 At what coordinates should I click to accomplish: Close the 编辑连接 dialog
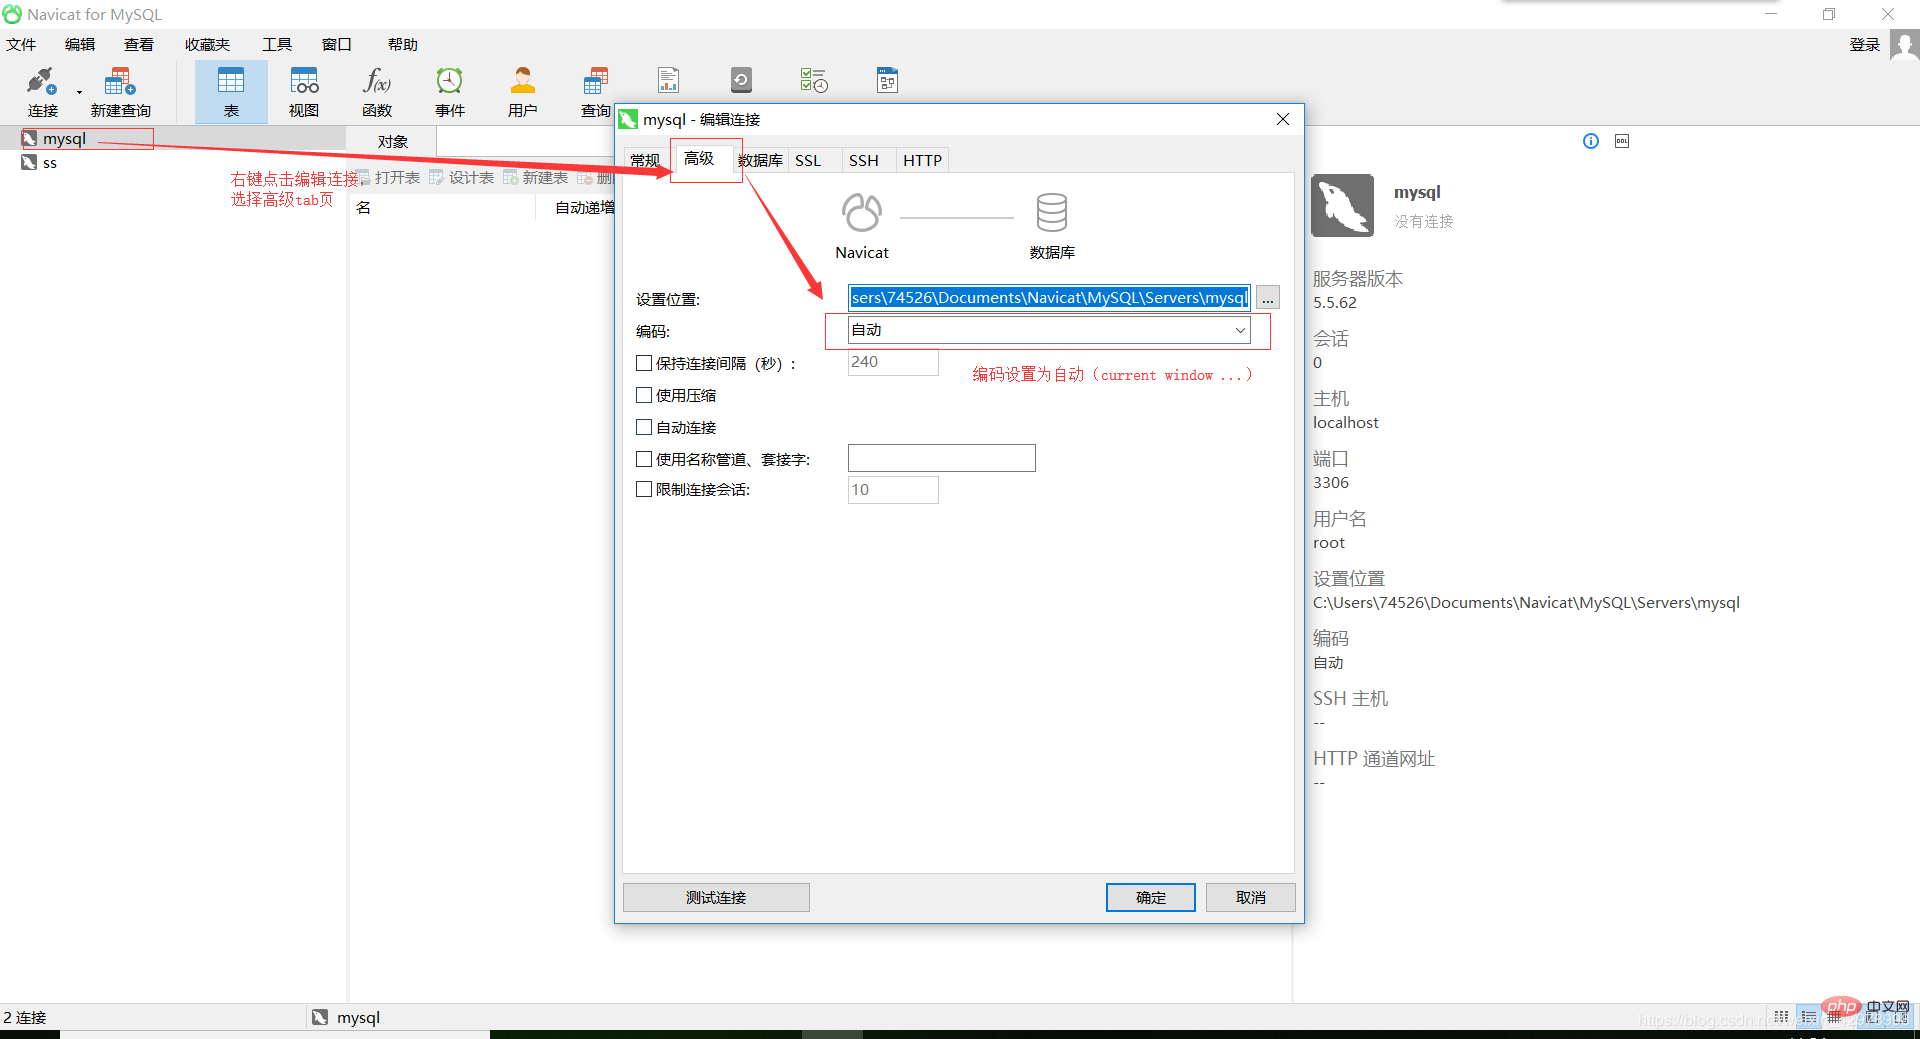(x=1283, y=119)
